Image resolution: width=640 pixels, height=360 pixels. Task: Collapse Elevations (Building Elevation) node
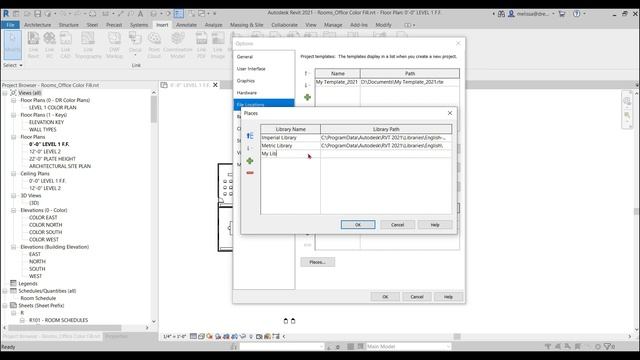[13, 247]
